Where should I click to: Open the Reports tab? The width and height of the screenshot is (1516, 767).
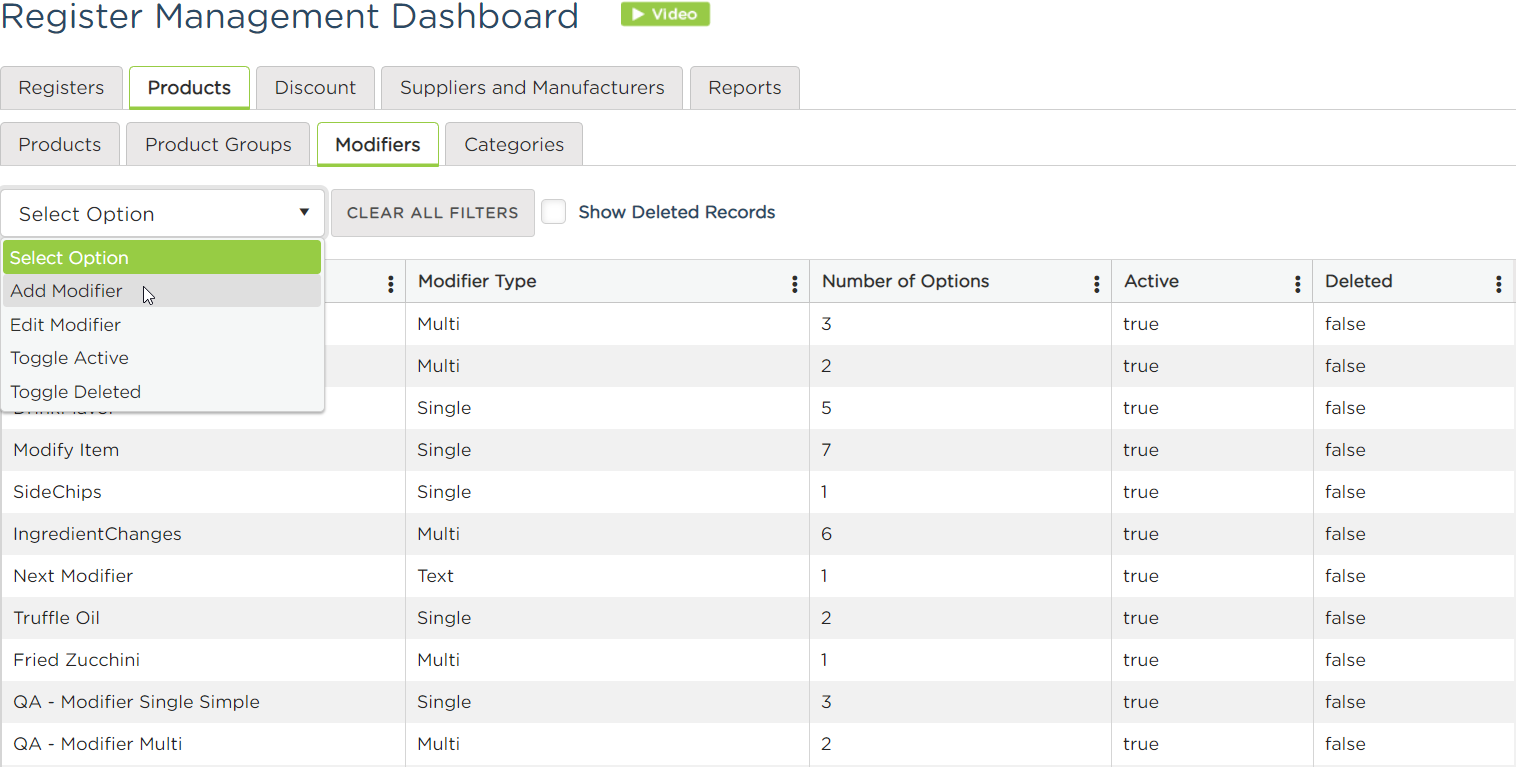tap(744, 88)
